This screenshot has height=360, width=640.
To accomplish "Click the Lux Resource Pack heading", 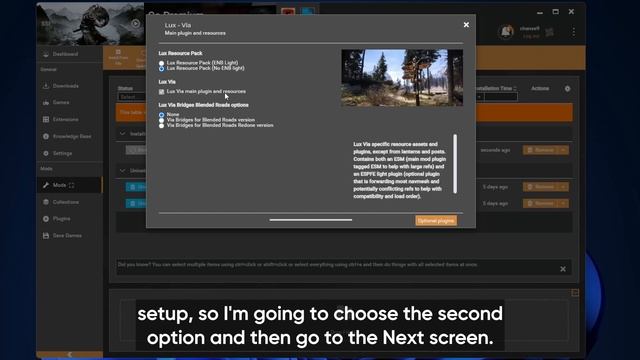I will (x=180, y=53).
